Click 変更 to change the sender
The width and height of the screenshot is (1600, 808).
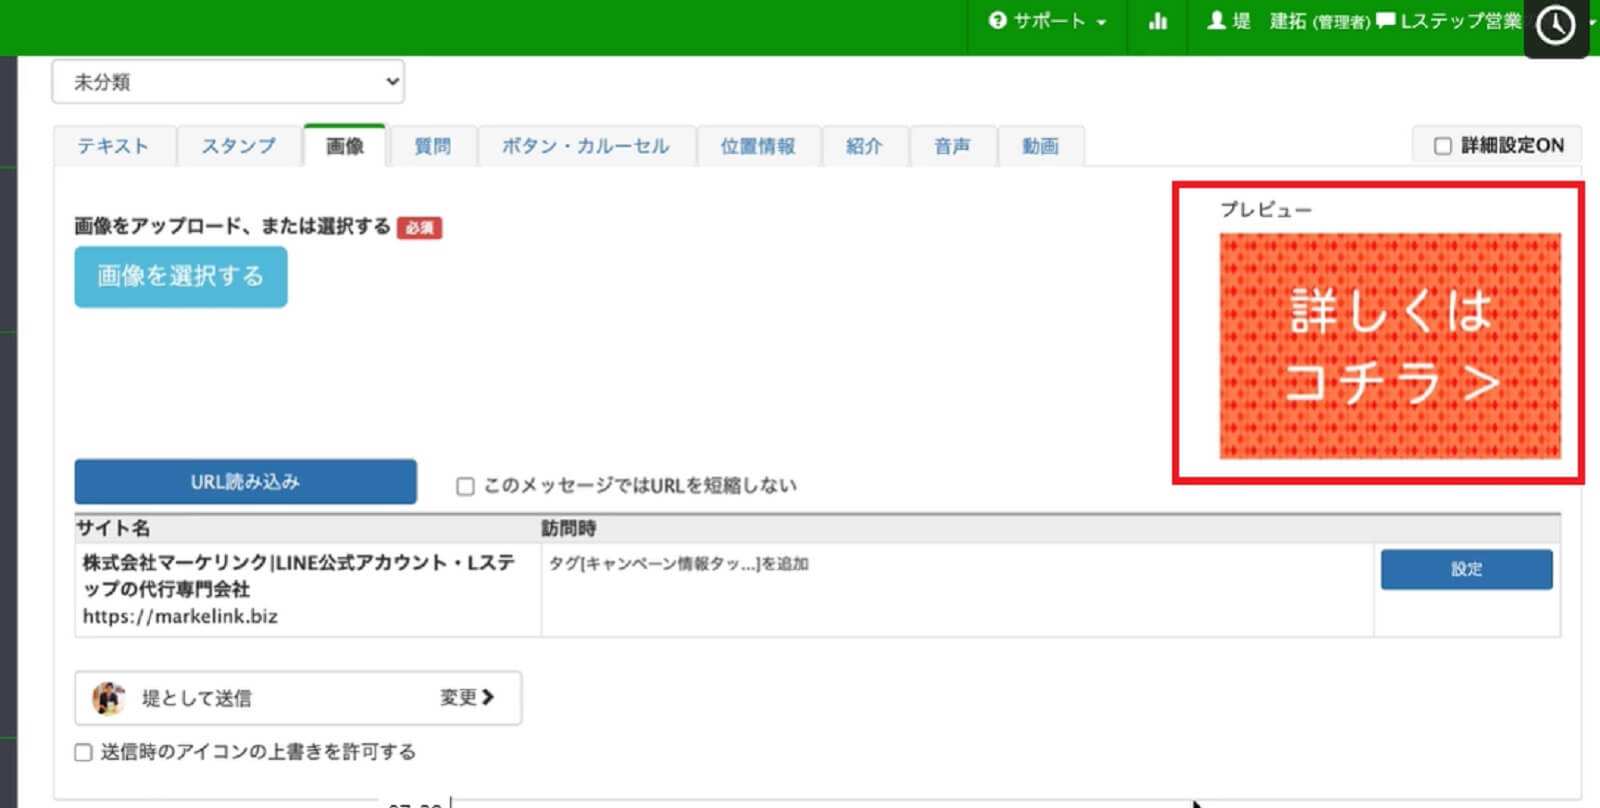467,698
